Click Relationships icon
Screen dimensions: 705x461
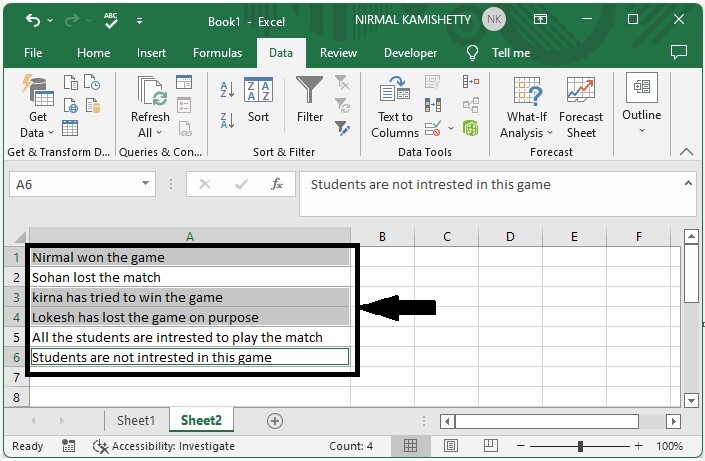pos(471,105)
